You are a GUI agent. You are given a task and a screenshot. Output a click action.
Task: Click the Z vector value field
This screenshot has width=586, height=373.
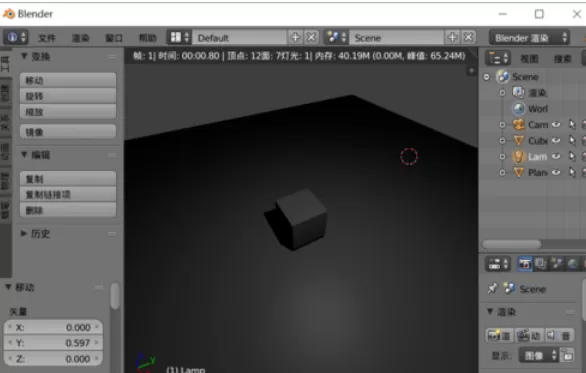click(x=53, y=359)
